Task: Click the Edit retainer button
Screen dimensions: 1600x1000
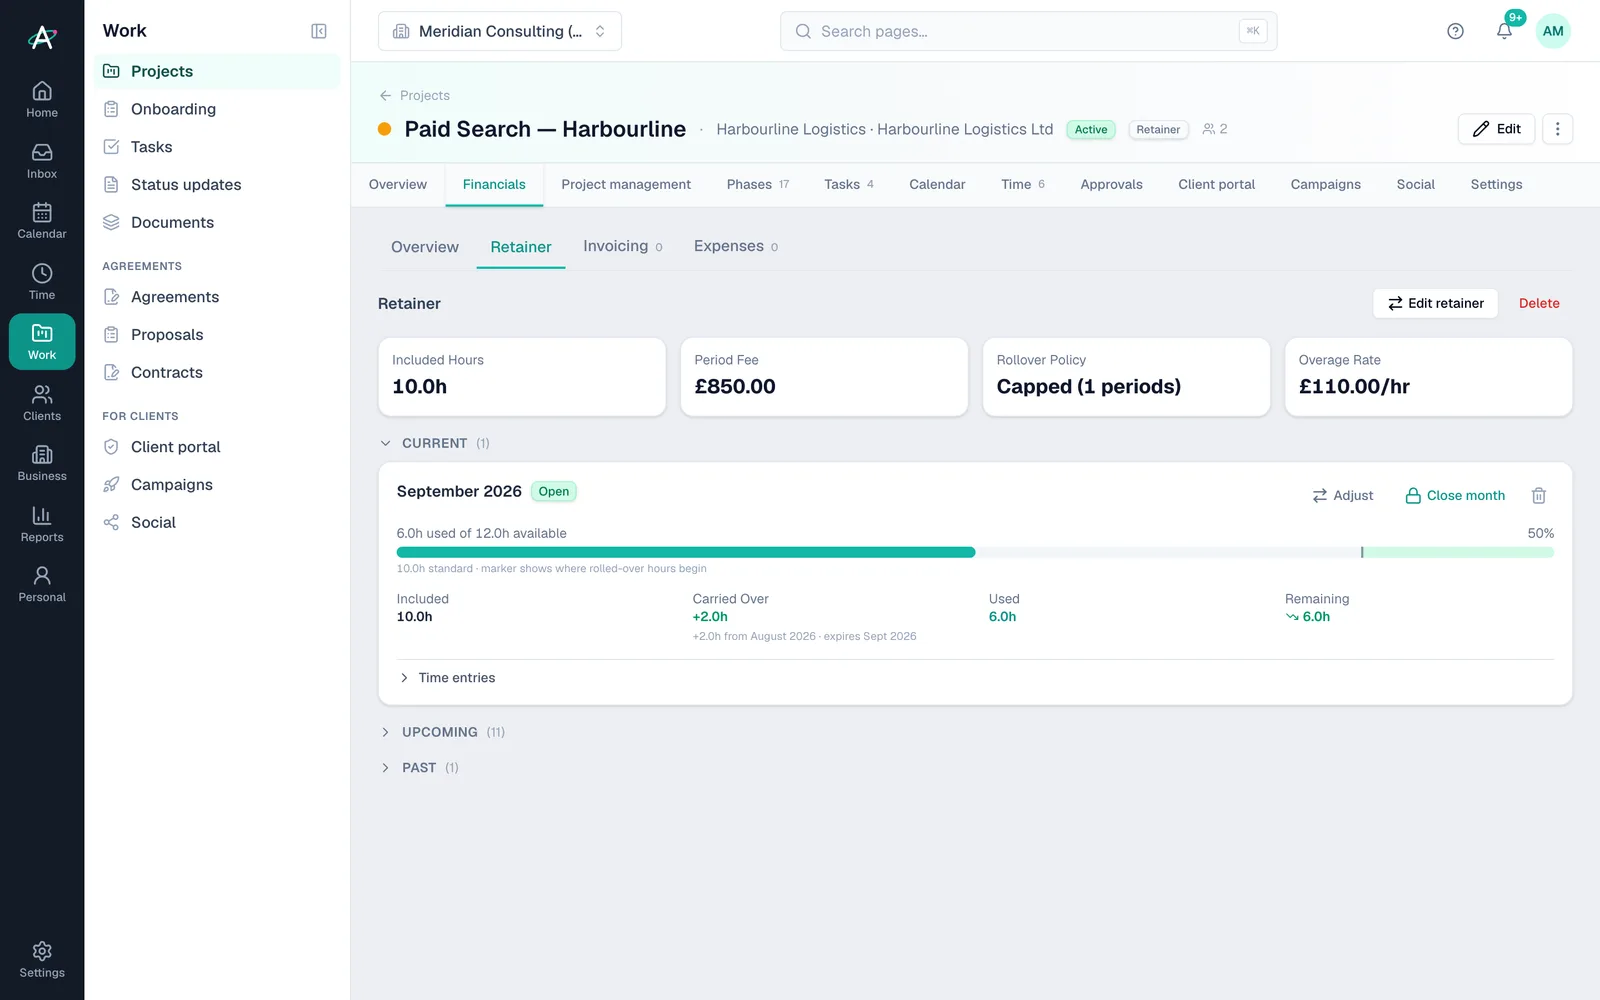Action: 1435,303
